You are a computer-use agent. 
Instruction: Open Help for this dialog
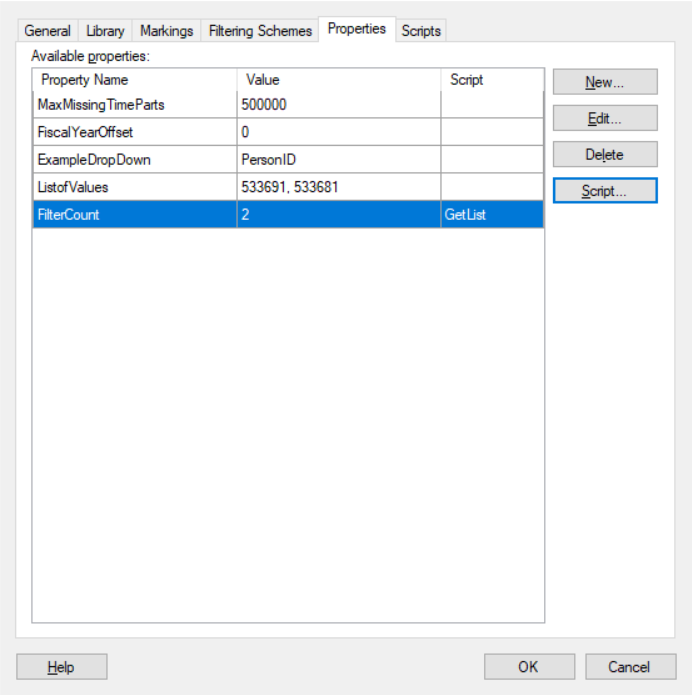tap(62, 667)
